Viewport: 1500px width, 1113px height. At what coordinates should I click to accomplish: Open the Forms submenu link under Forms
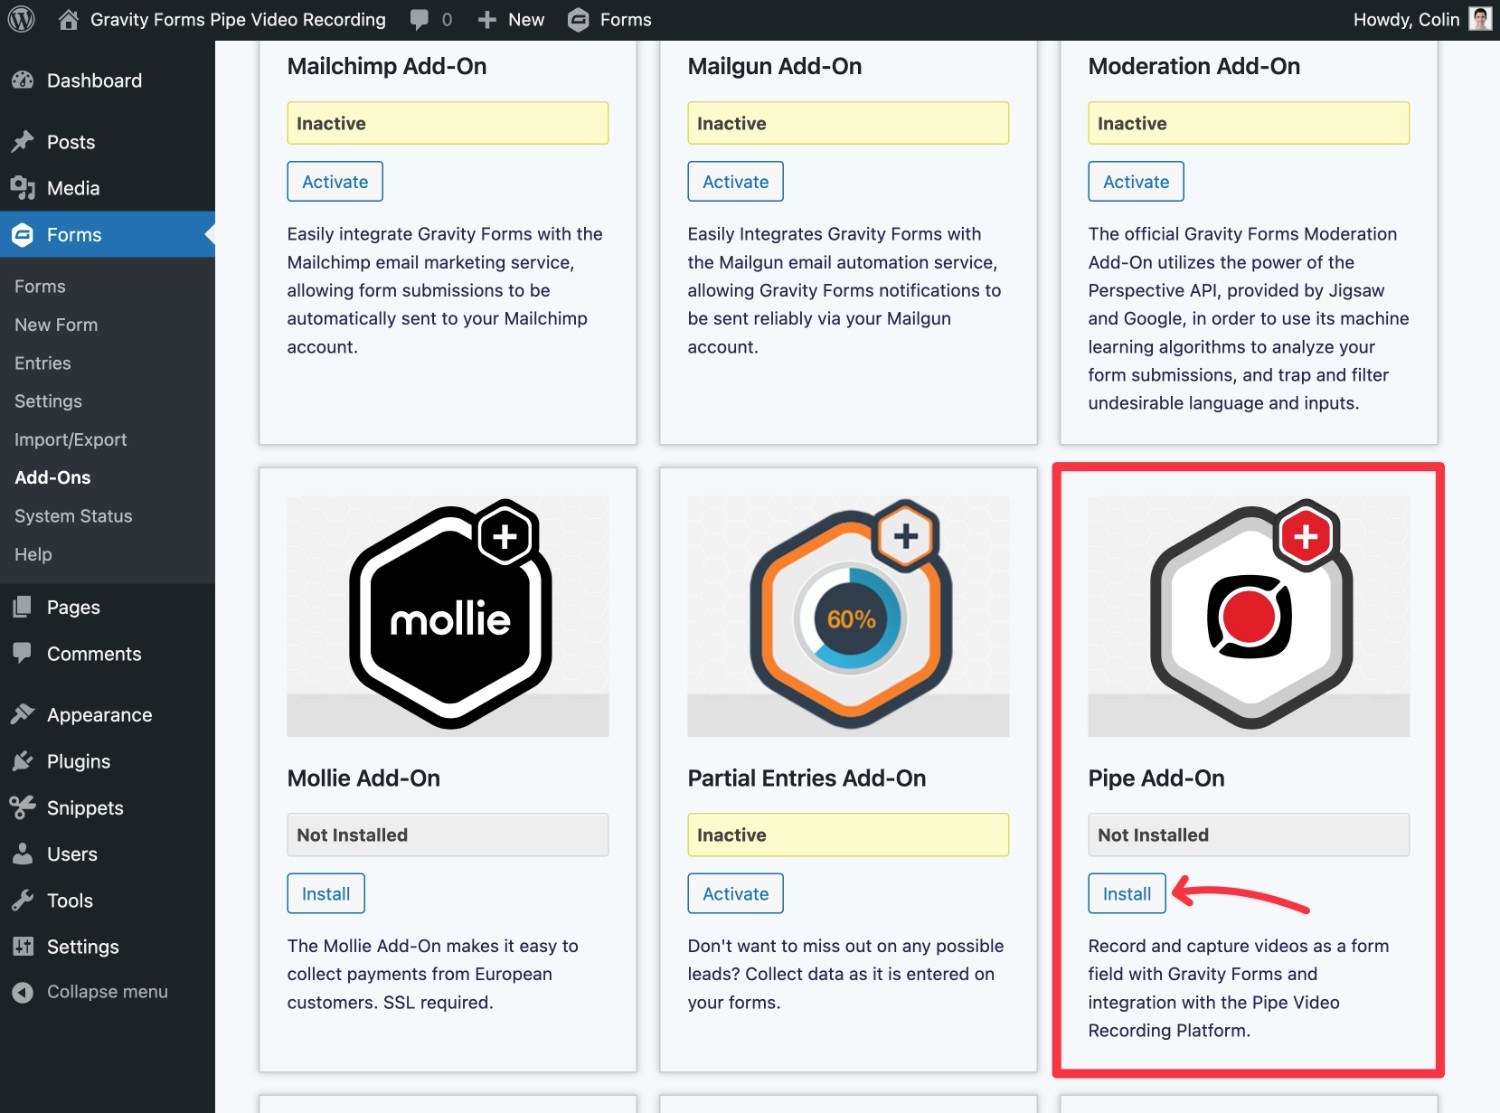(40, 287)
